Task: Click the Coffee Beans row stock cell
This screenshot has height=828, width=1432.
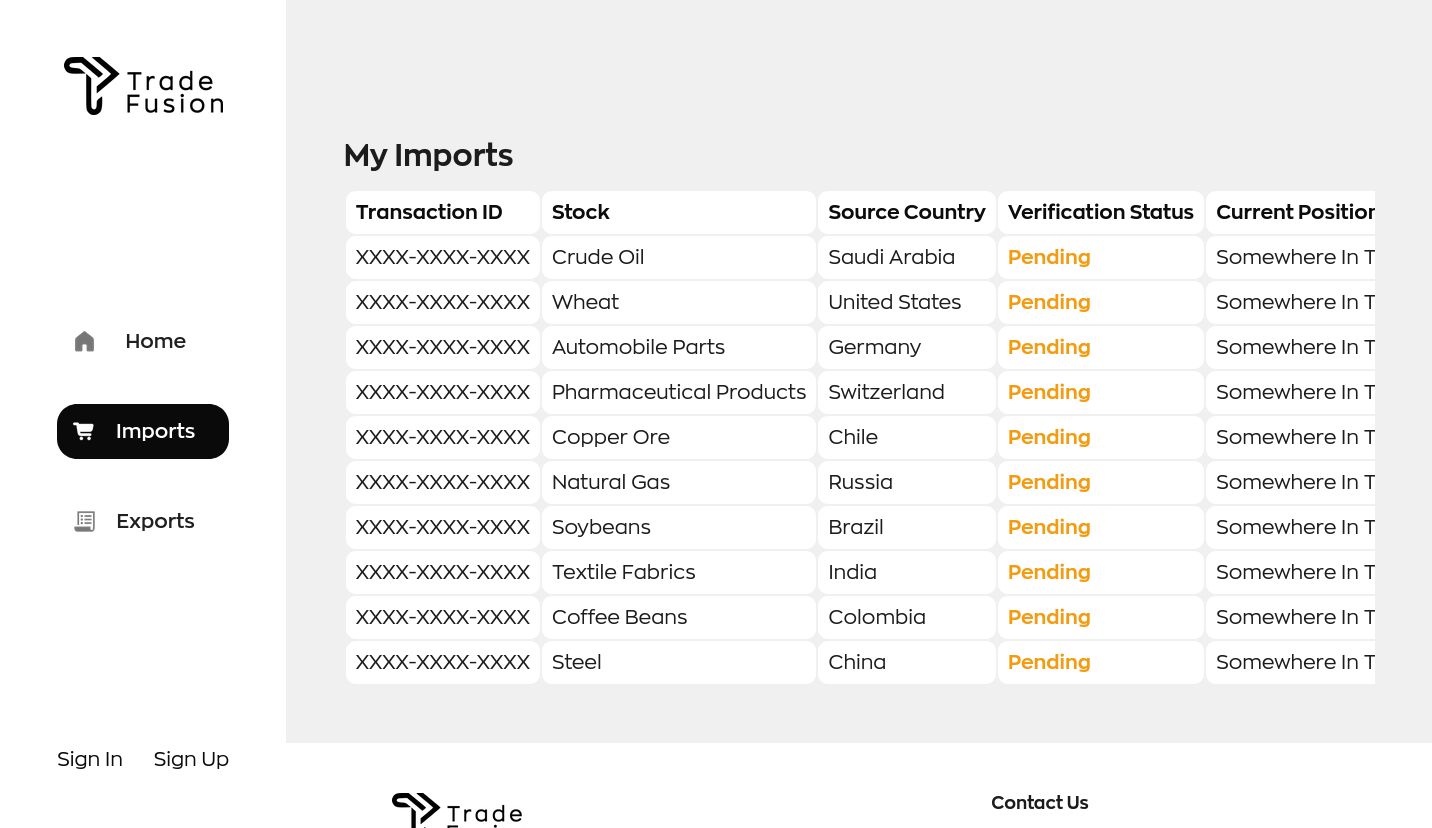Action: point(620,617)
